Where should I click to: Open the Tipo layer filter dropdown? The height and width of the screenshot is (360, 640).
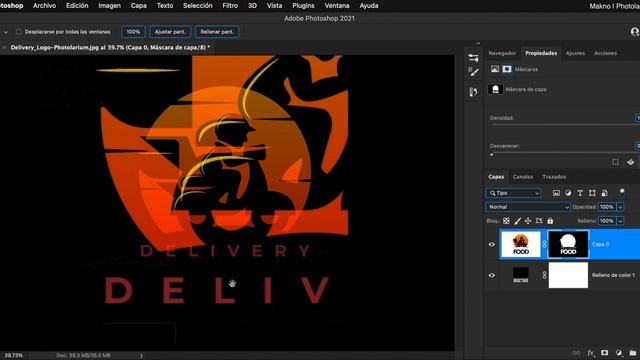513,193
